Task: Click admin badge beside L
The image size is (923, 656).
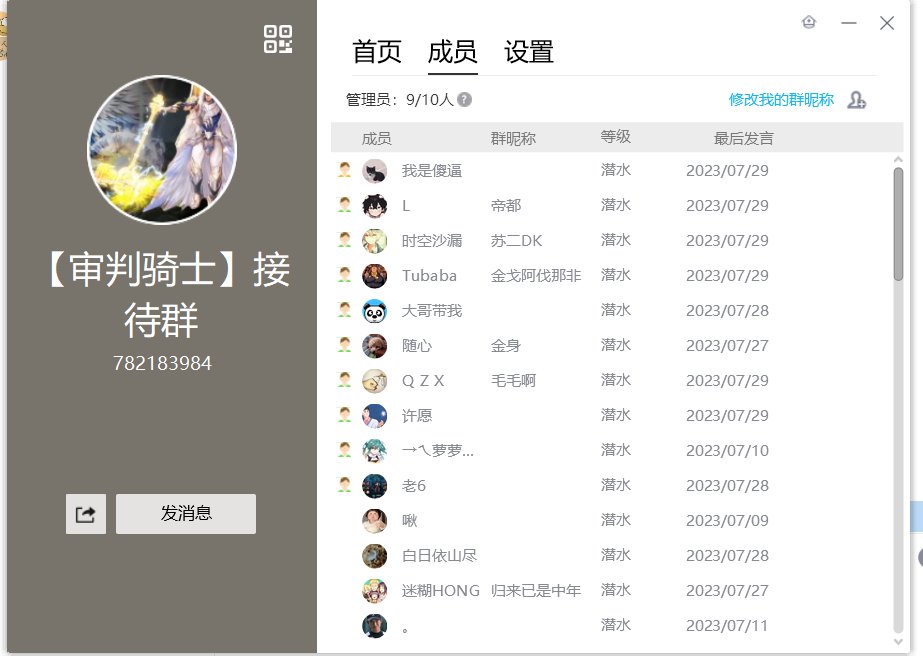Action: tap(344, 205)
